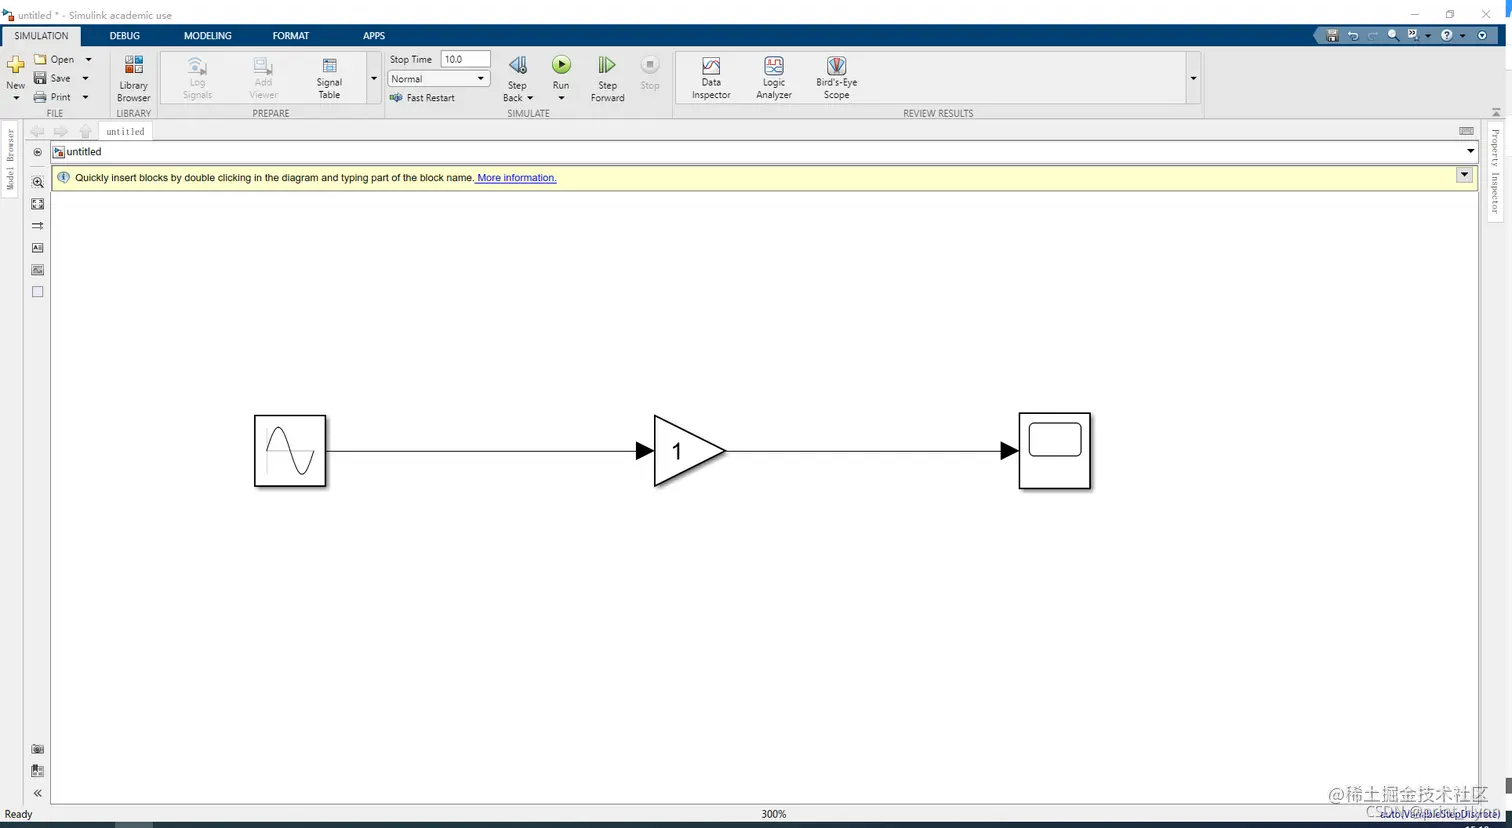Switch to the SIMULATION tab
This screenshot has height=828, width=1512.
(41, 36)
